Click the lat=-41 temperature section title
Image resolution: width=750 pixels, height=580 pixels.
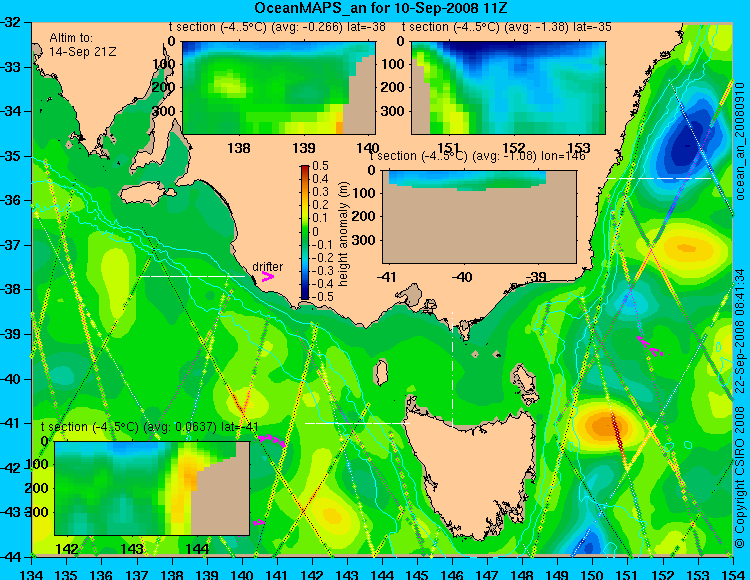click(x=150, y=427)
